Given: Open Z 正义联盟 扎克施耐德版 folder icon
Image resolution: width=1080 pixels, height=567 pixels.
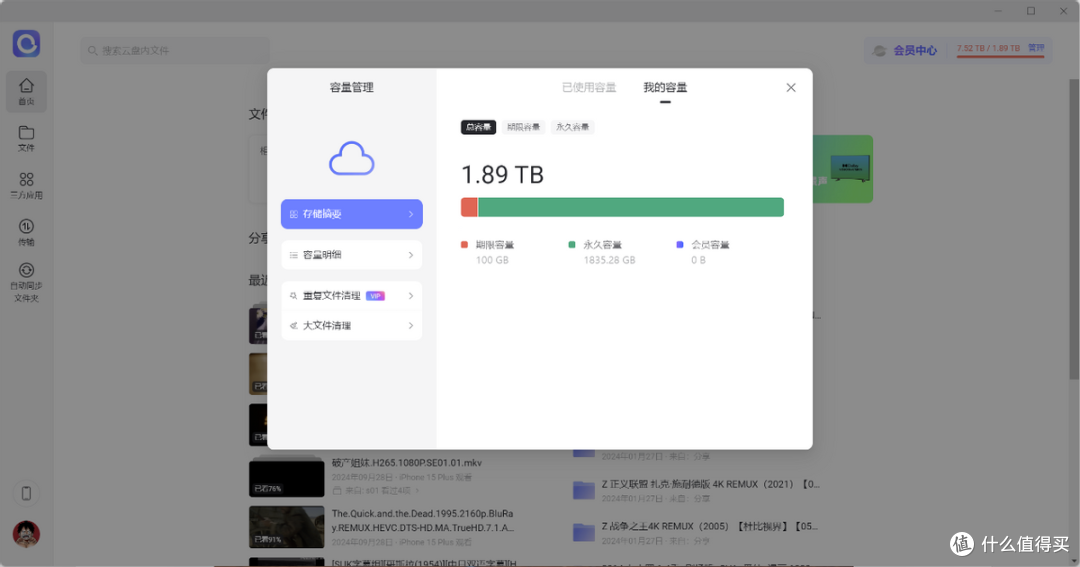Looking at the screenshot, I should (x=583, y=490).
